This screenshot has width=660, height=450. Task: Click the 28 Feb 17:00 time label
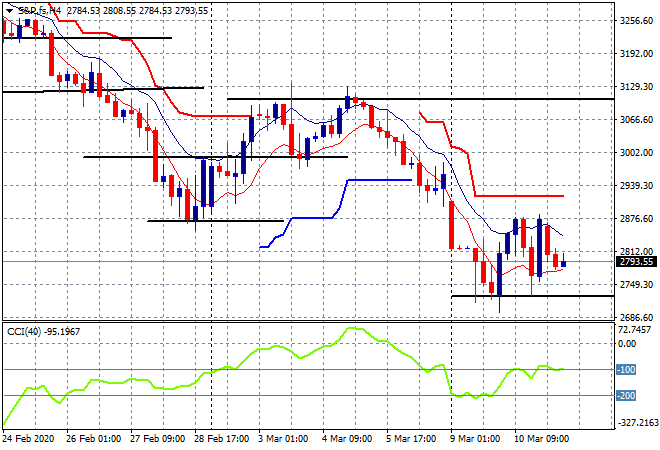221,439
